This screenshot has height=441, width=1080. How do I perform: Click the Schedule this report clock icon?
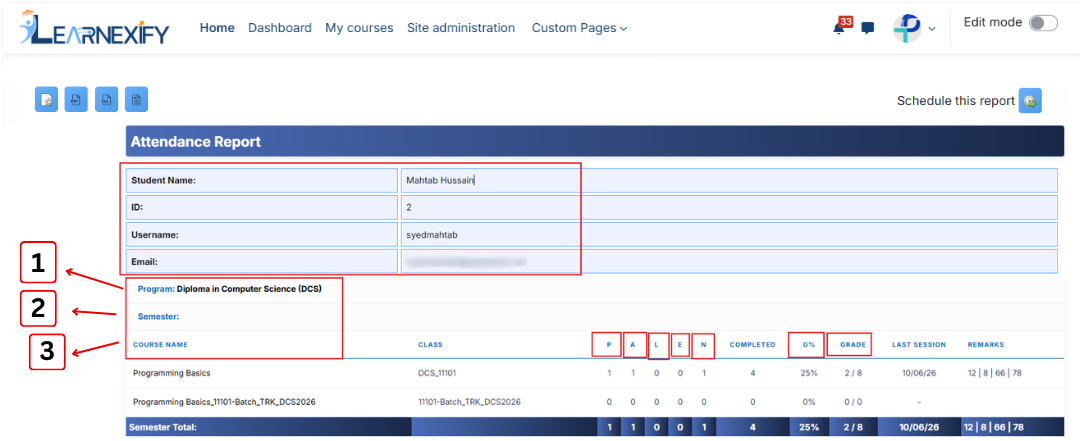tap(1030, 101)
